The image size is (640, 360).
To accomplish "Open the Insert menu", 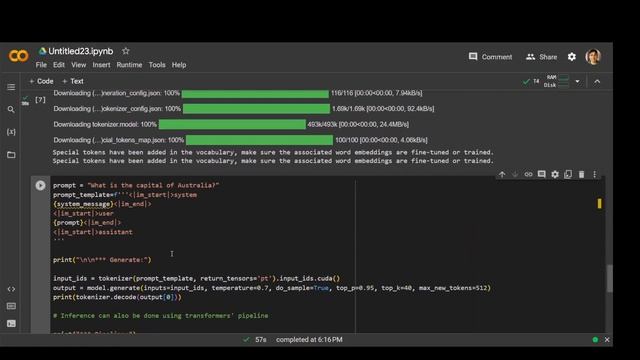I will (101, 65).
